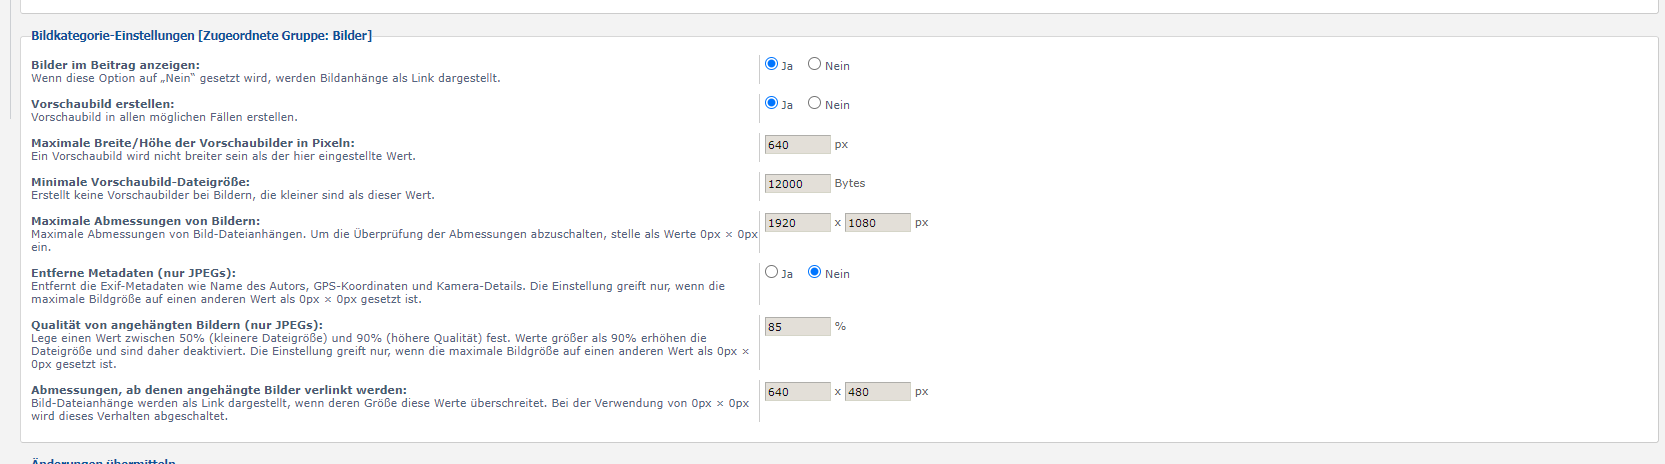Focus the 12000 Bytes Dateigröße field
The image size is (1665, 464).
coord(797,184)
